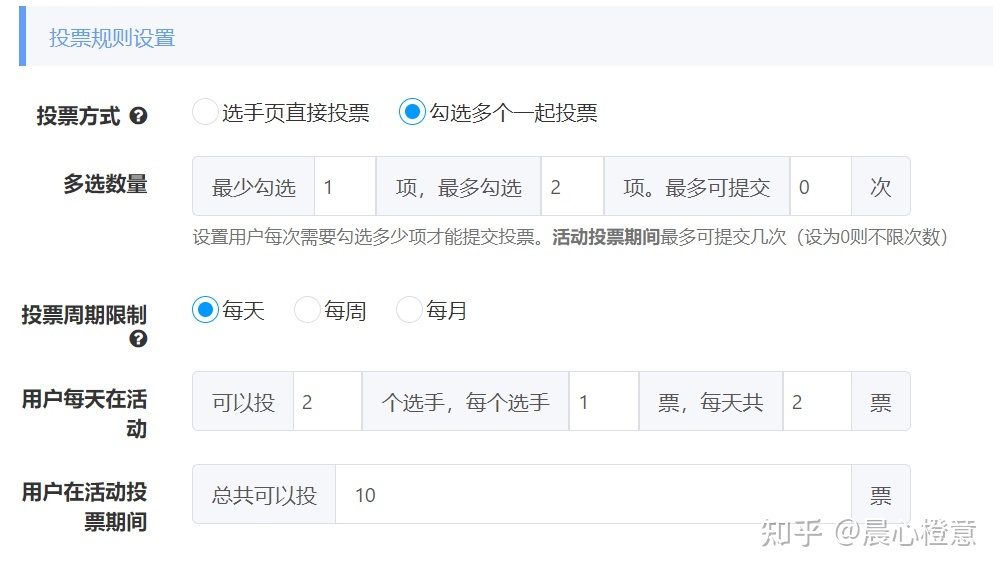
Task: Click the 可以投 contestants count field
Action: (328, 402)
